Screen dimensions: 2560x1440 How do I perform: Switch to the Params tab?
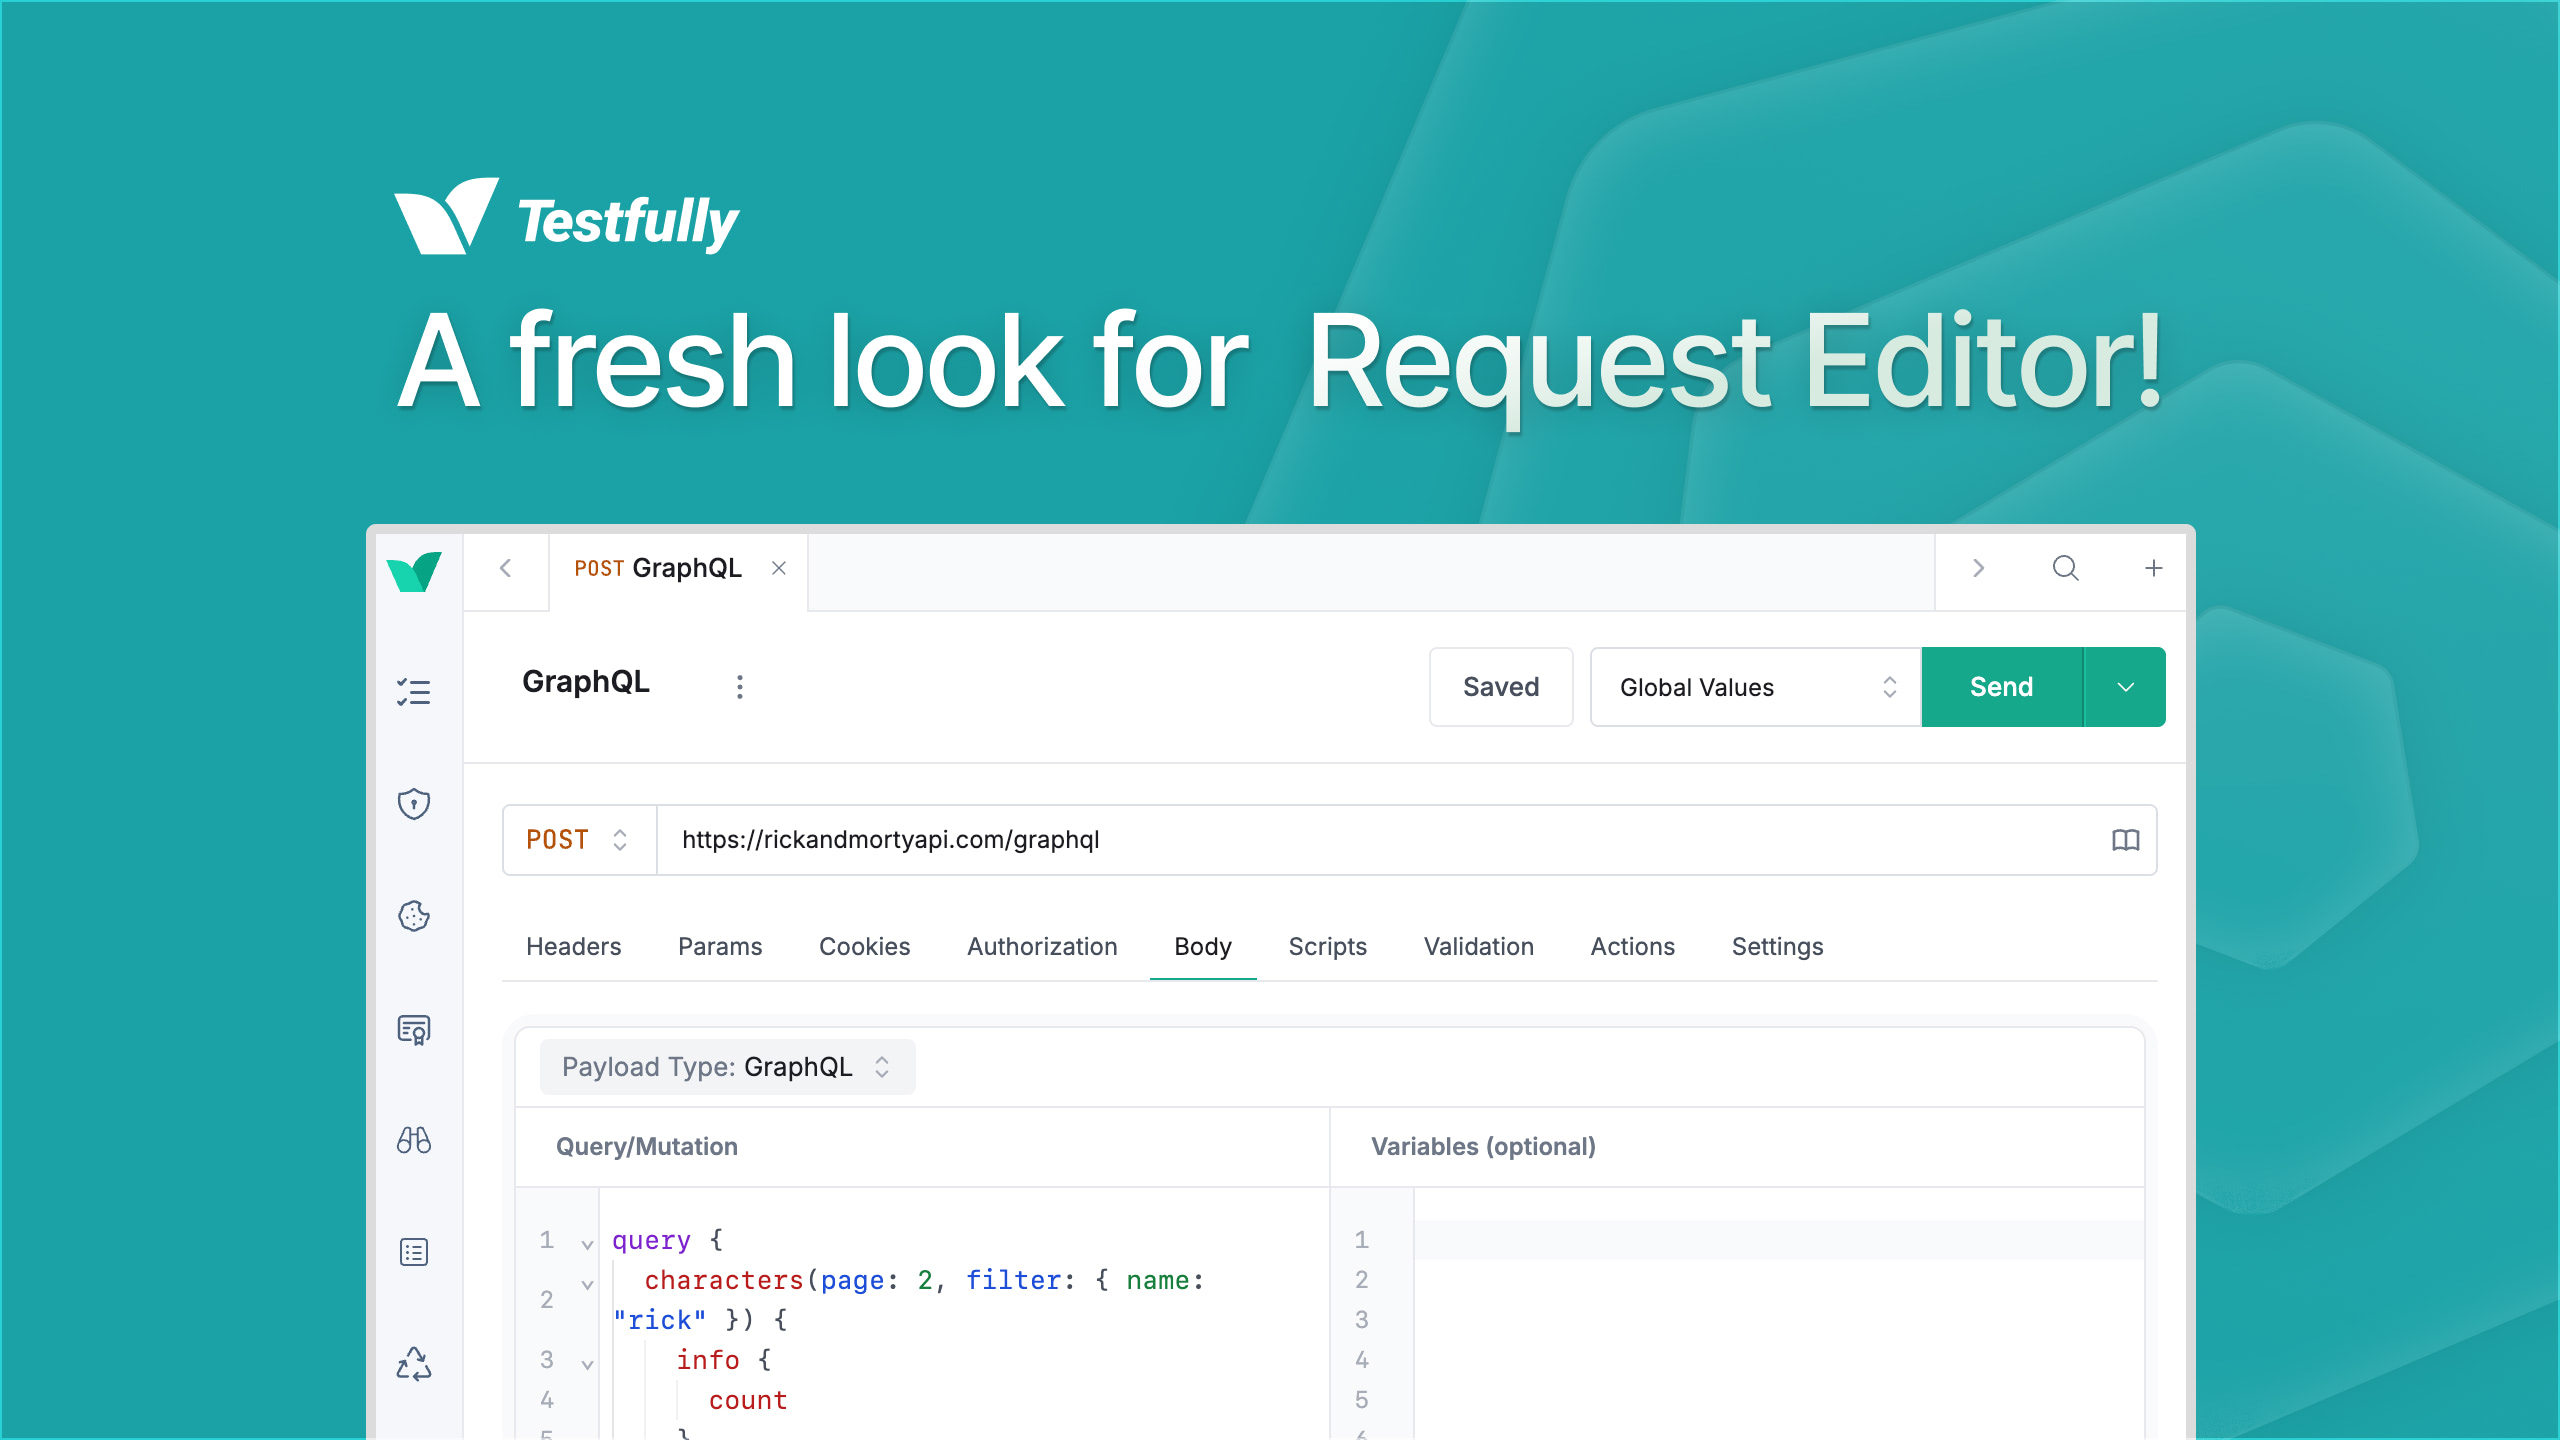point(720,947)
